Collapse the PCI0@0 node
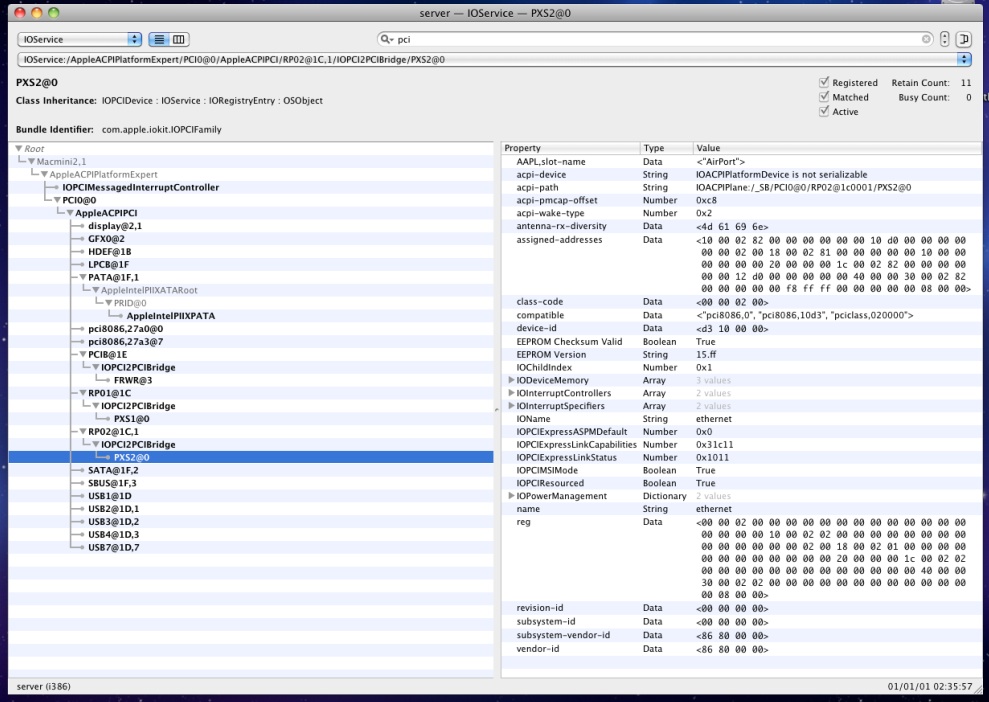The width and height of the screenshot is (989, 702). [x=57, y=200]
